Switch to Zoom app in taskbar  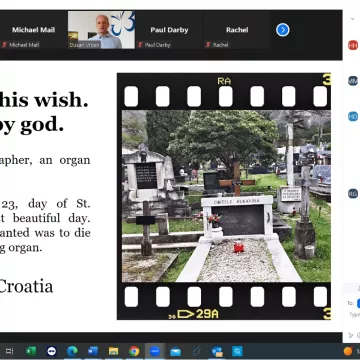click(155, 351)
